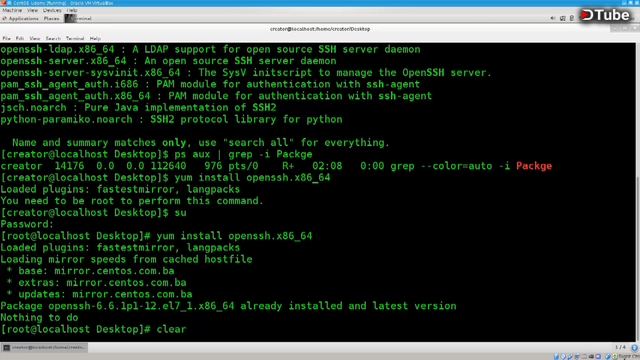Image resolution: width=640 pixels, height=360 pixels.
Task: Click the VirtualBox icon in the title bar
Action: 3,3
